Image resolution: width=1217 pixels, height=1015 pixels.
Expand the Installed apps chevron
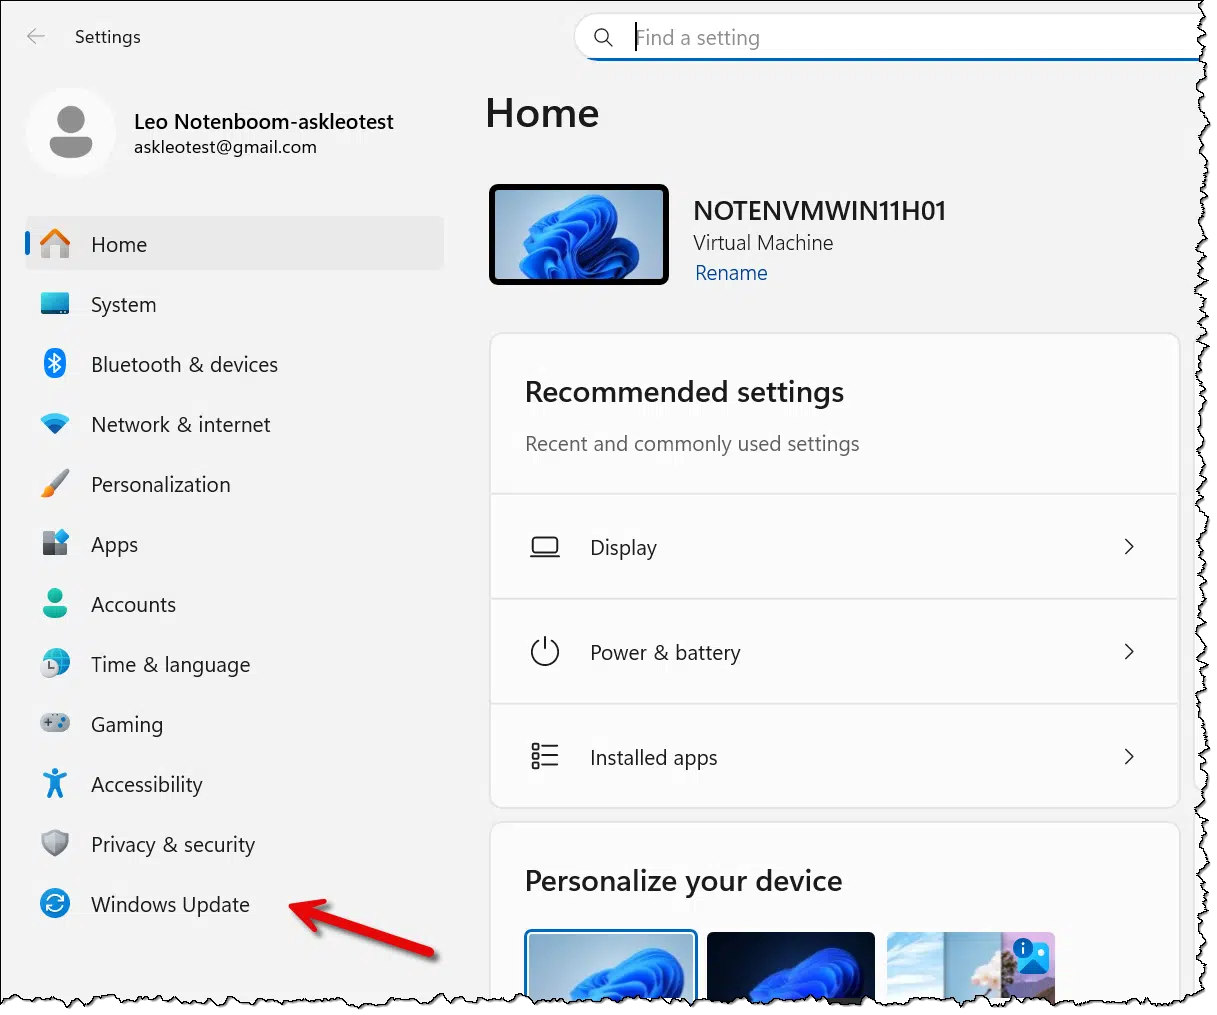[1129, 757]
